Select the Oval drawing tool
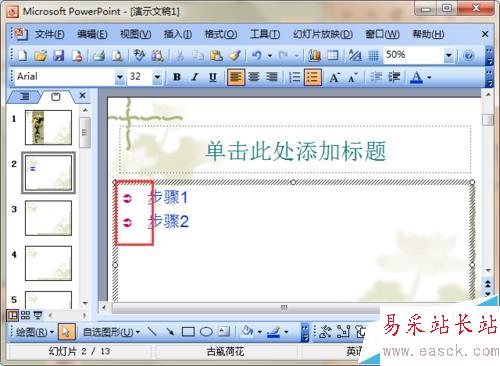500x366 pixels. tap(206, 331)
